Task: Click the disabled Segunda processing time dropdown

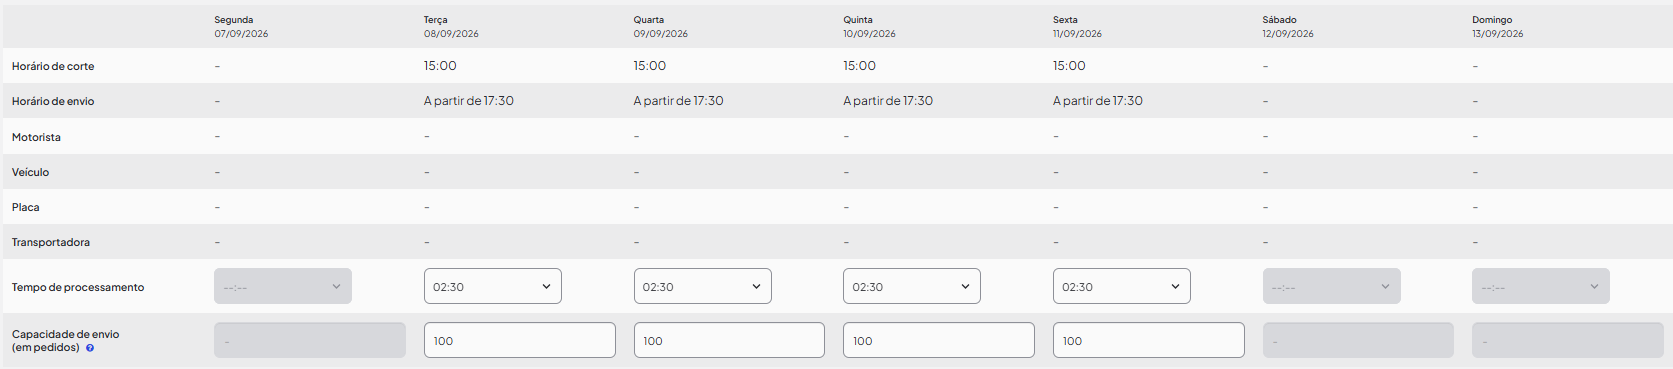Action: tap(283, 286)
